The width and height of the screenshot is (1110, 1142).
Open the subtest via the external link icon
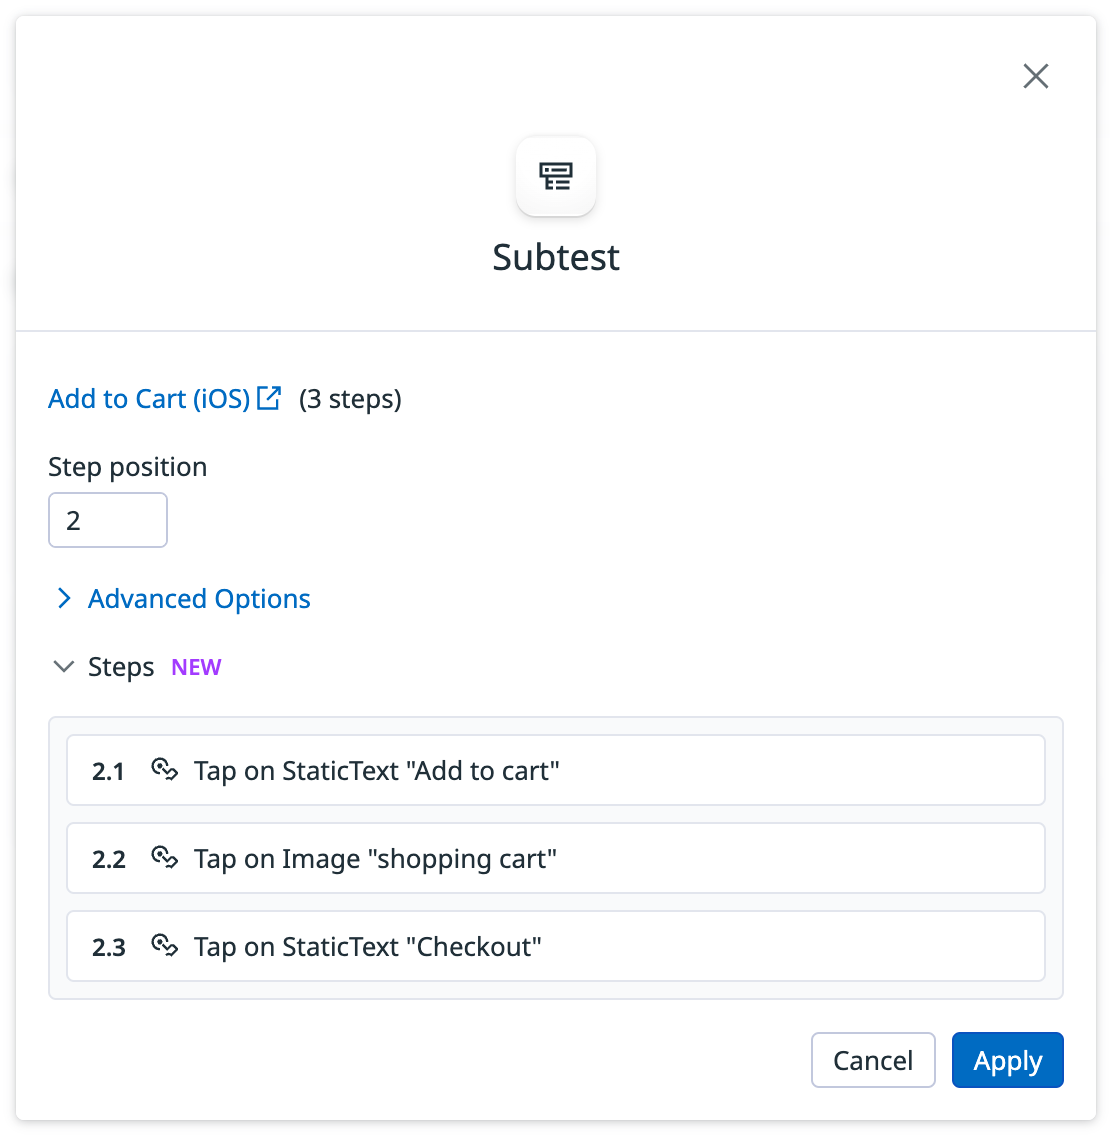(268, 397)
